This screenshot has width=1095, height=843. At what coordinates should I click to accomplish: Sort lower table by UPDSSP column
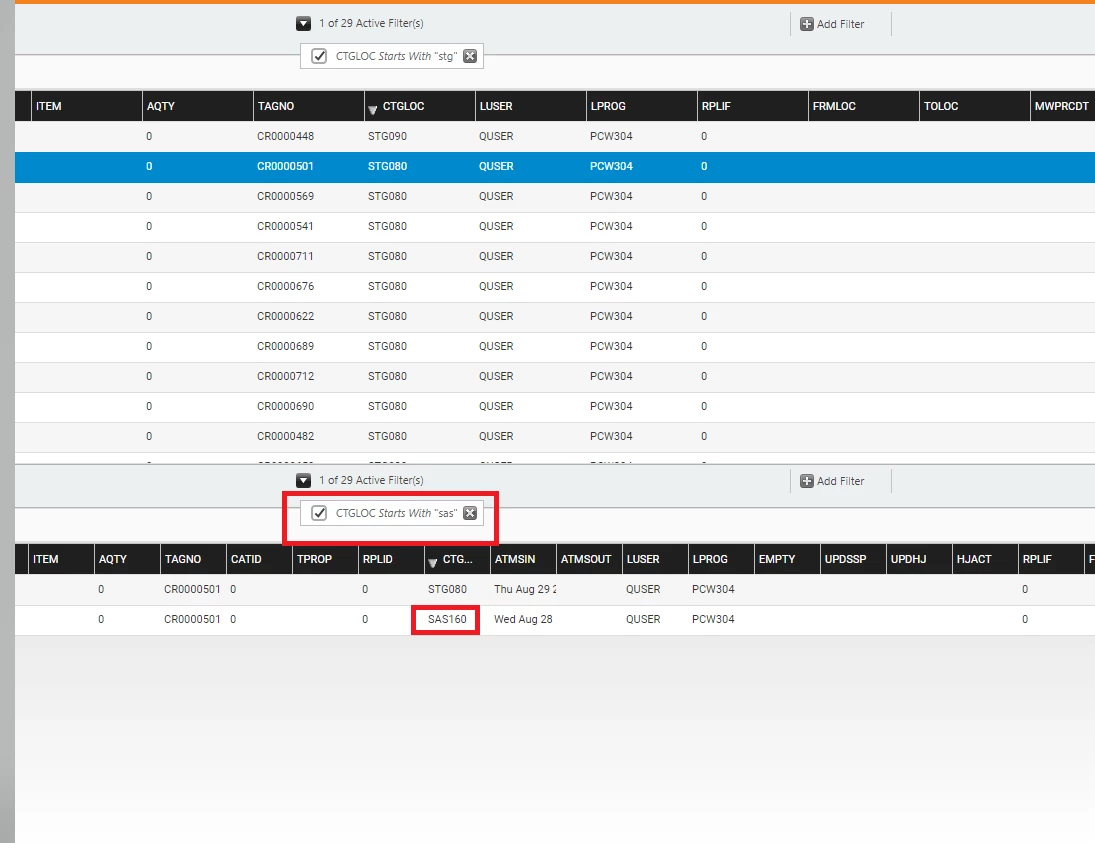(x=853, y=559)
